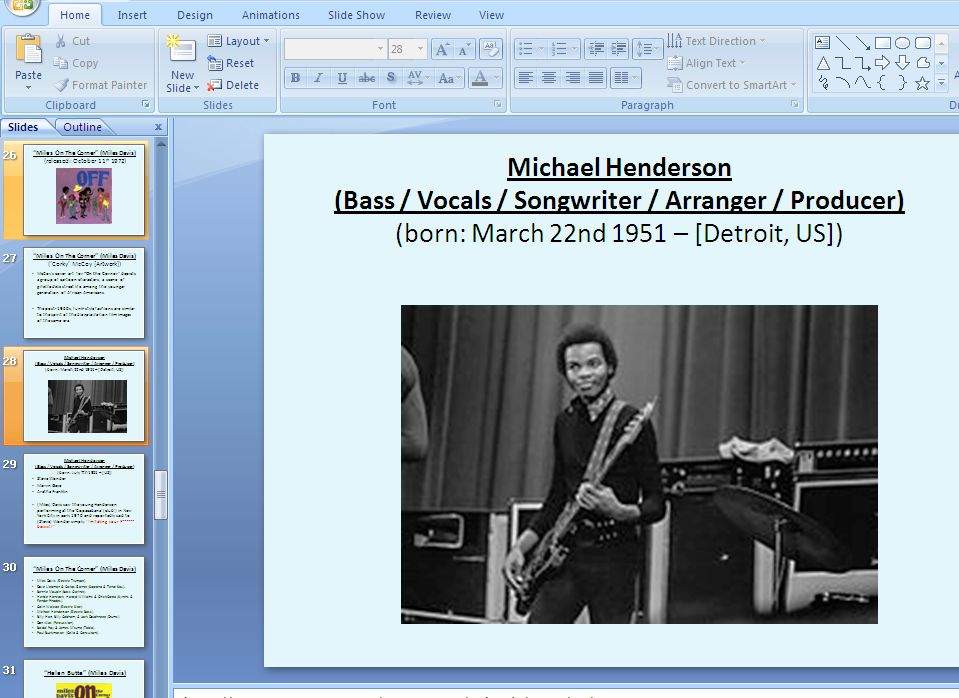Click Convert to SmartArt button
Viewport: 959px width, 698px height.
point(732,85)
